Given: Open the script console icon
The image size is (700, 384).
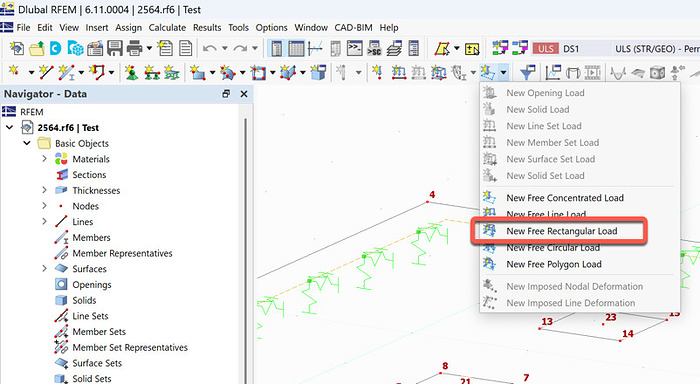Looking at the screenshot, I should (354, 48).
